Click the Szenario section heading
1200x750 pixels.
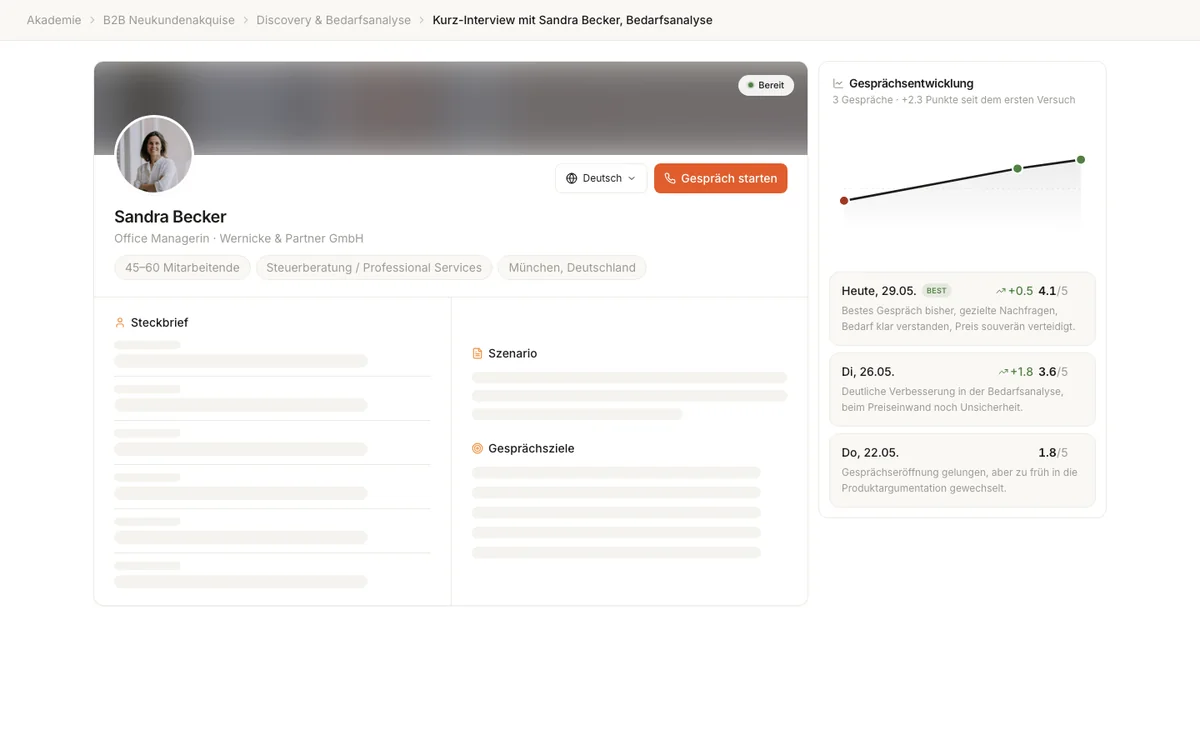(x=512, y=354)
